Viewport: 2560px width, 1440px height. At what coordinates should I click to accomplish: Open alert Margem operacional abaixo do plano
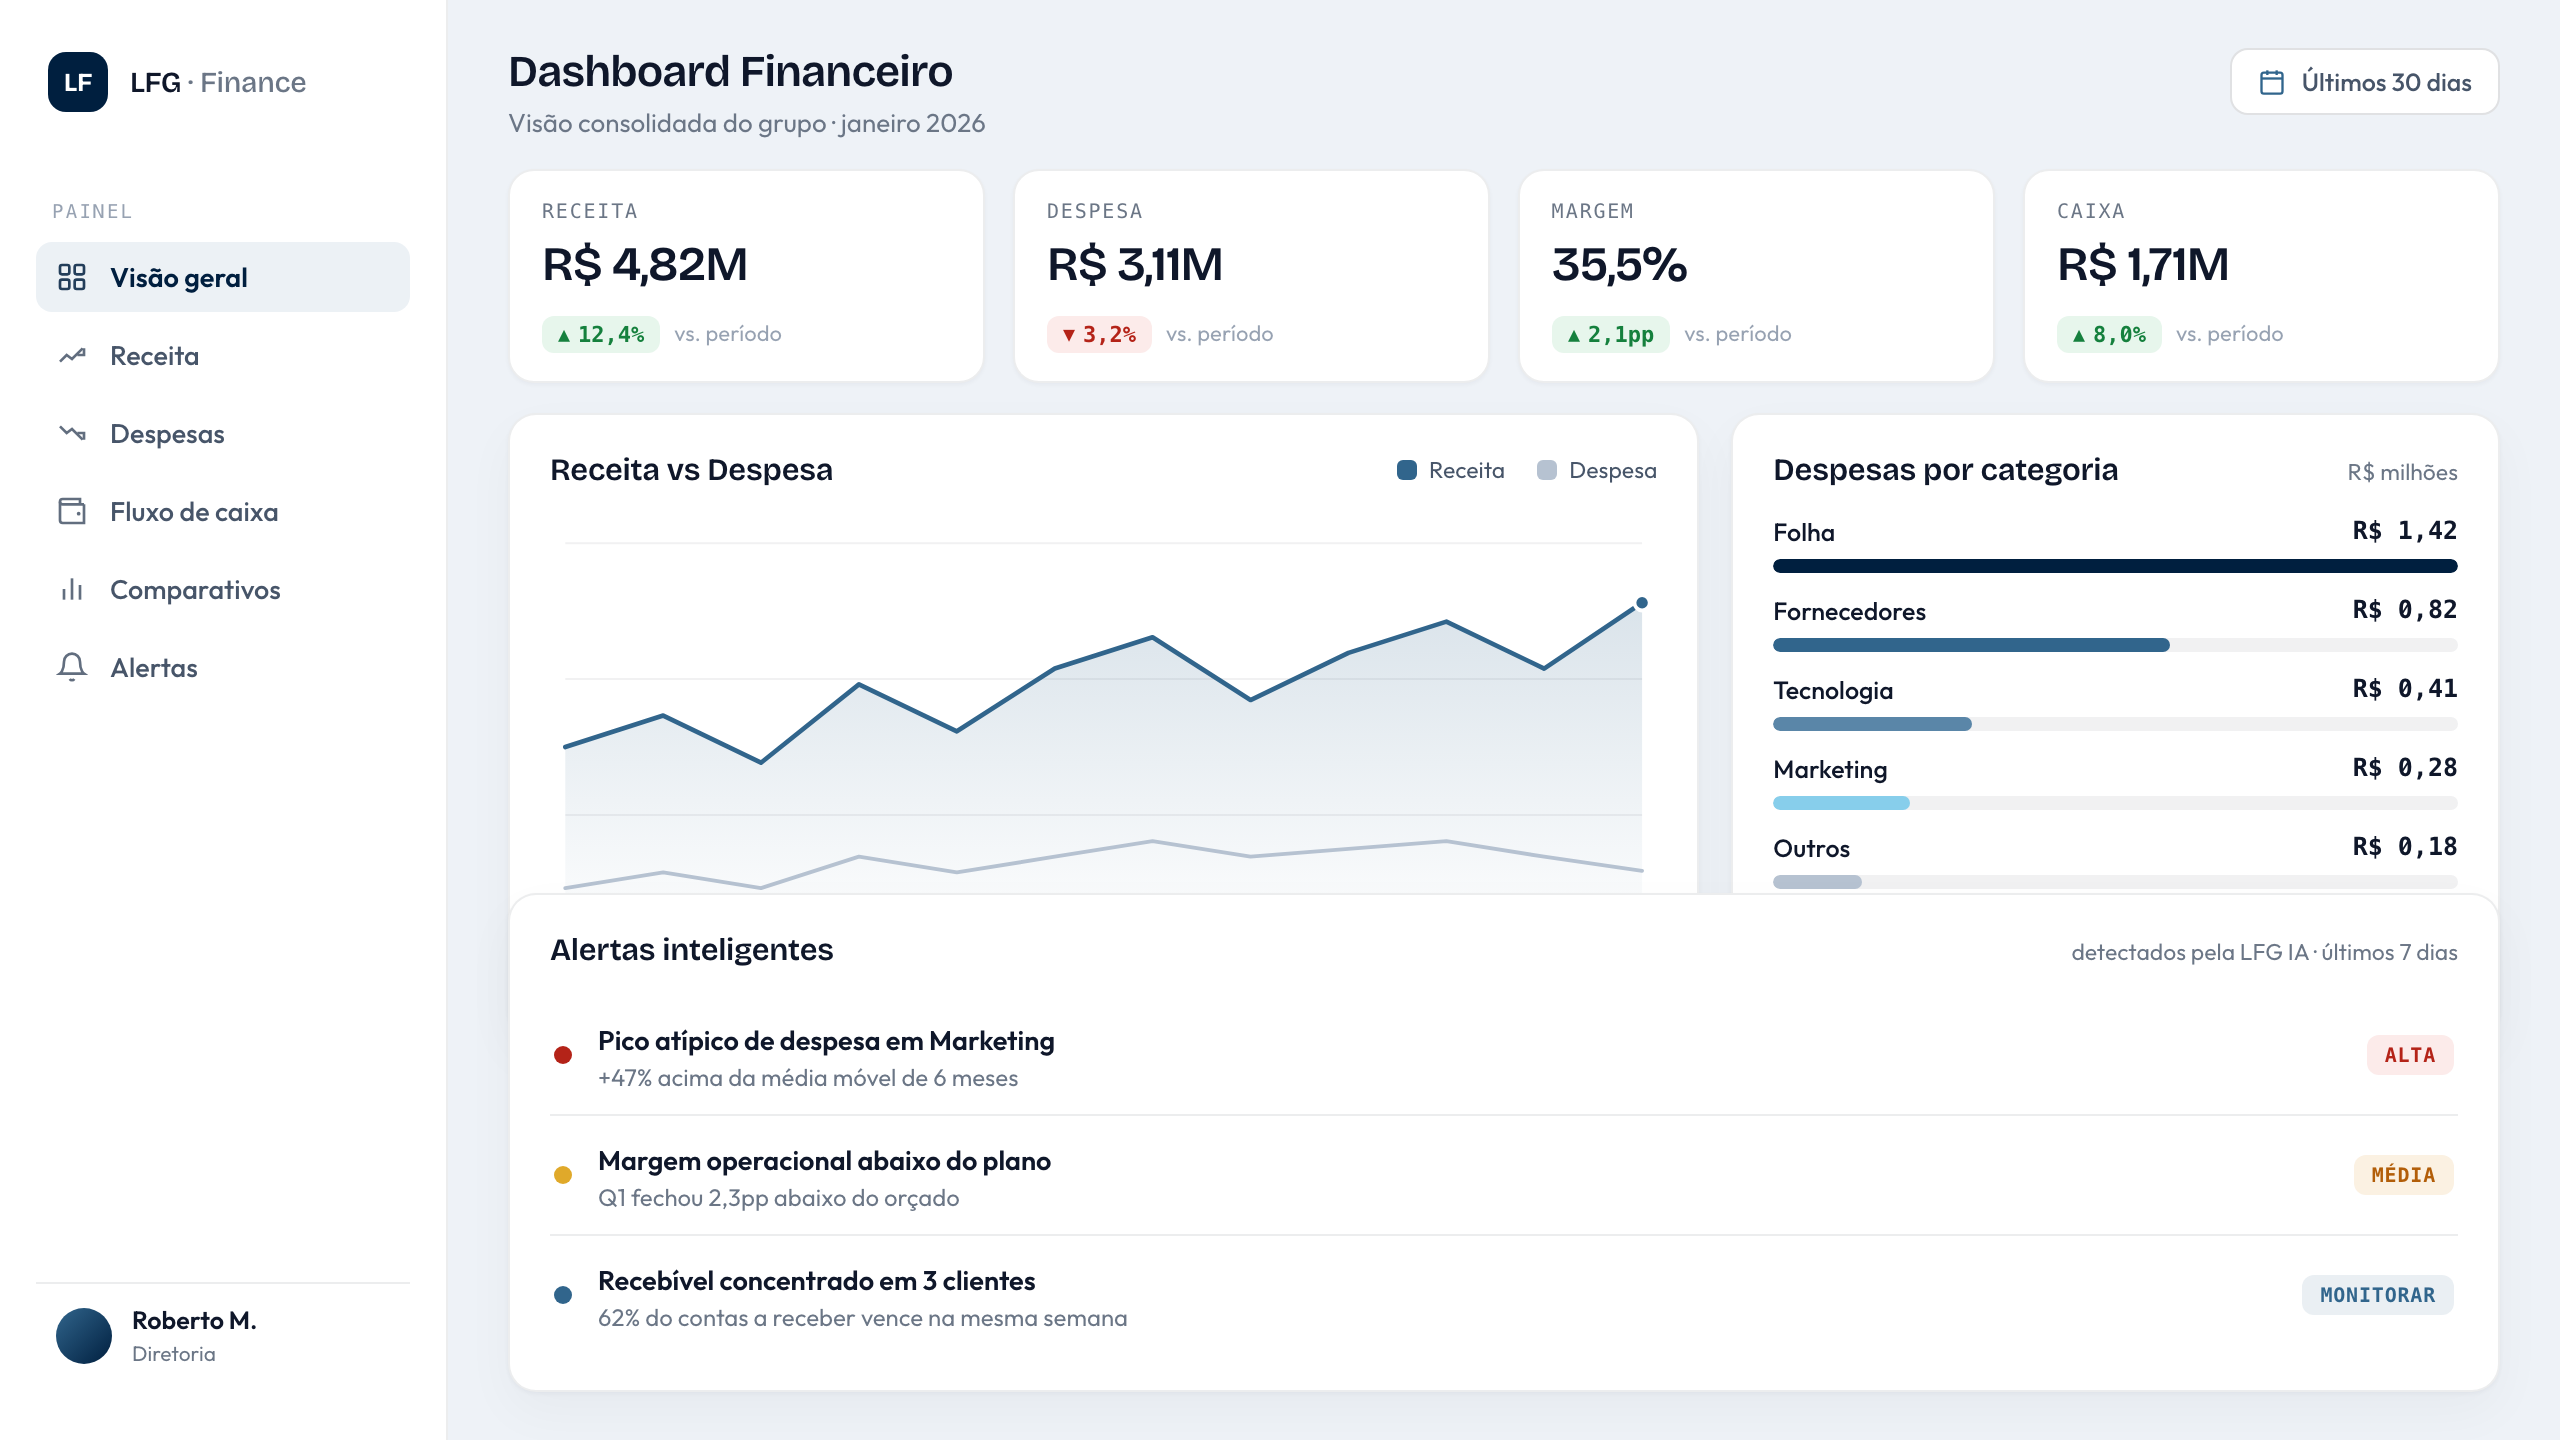(x=1504, y=1176)
